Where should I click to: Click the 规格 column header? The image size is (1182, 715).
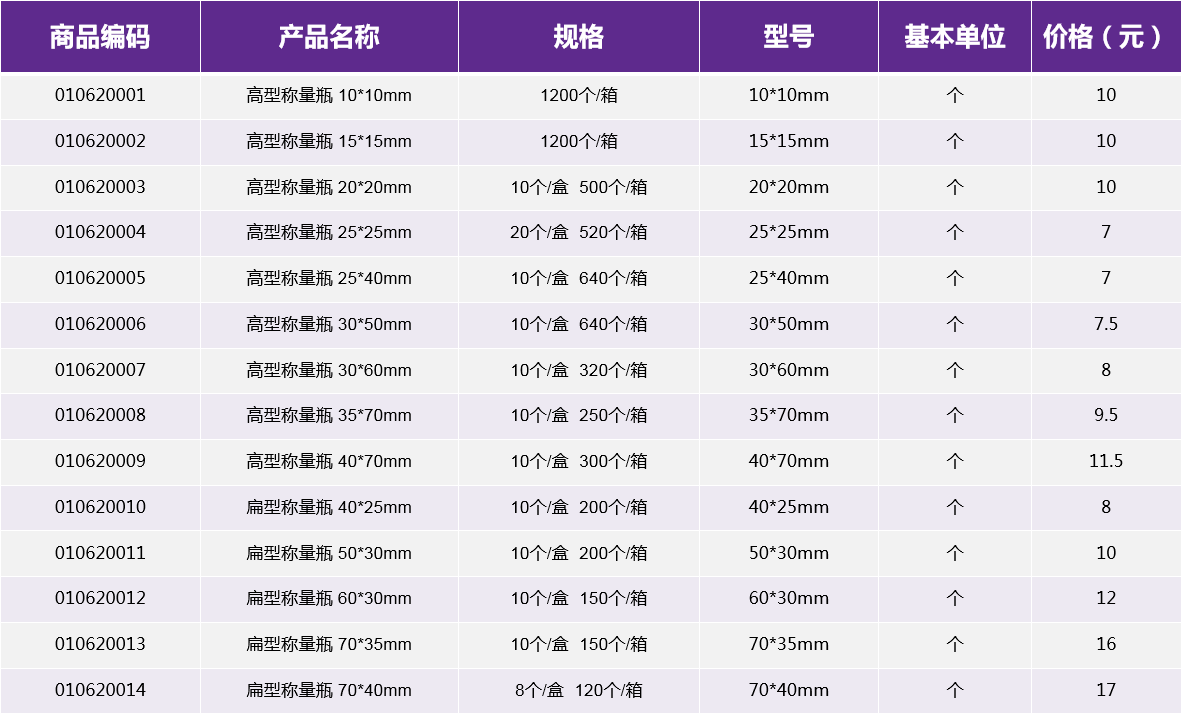coord(579,36)
